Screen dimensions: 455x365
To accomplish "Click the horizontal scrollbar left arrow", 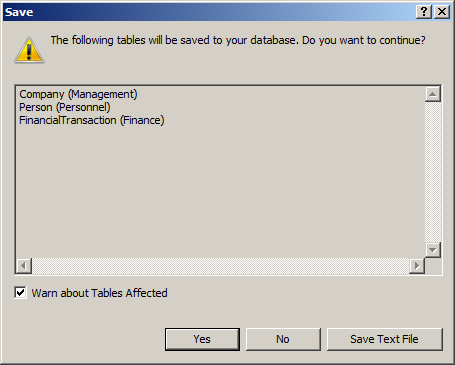I will pos(24,266).
